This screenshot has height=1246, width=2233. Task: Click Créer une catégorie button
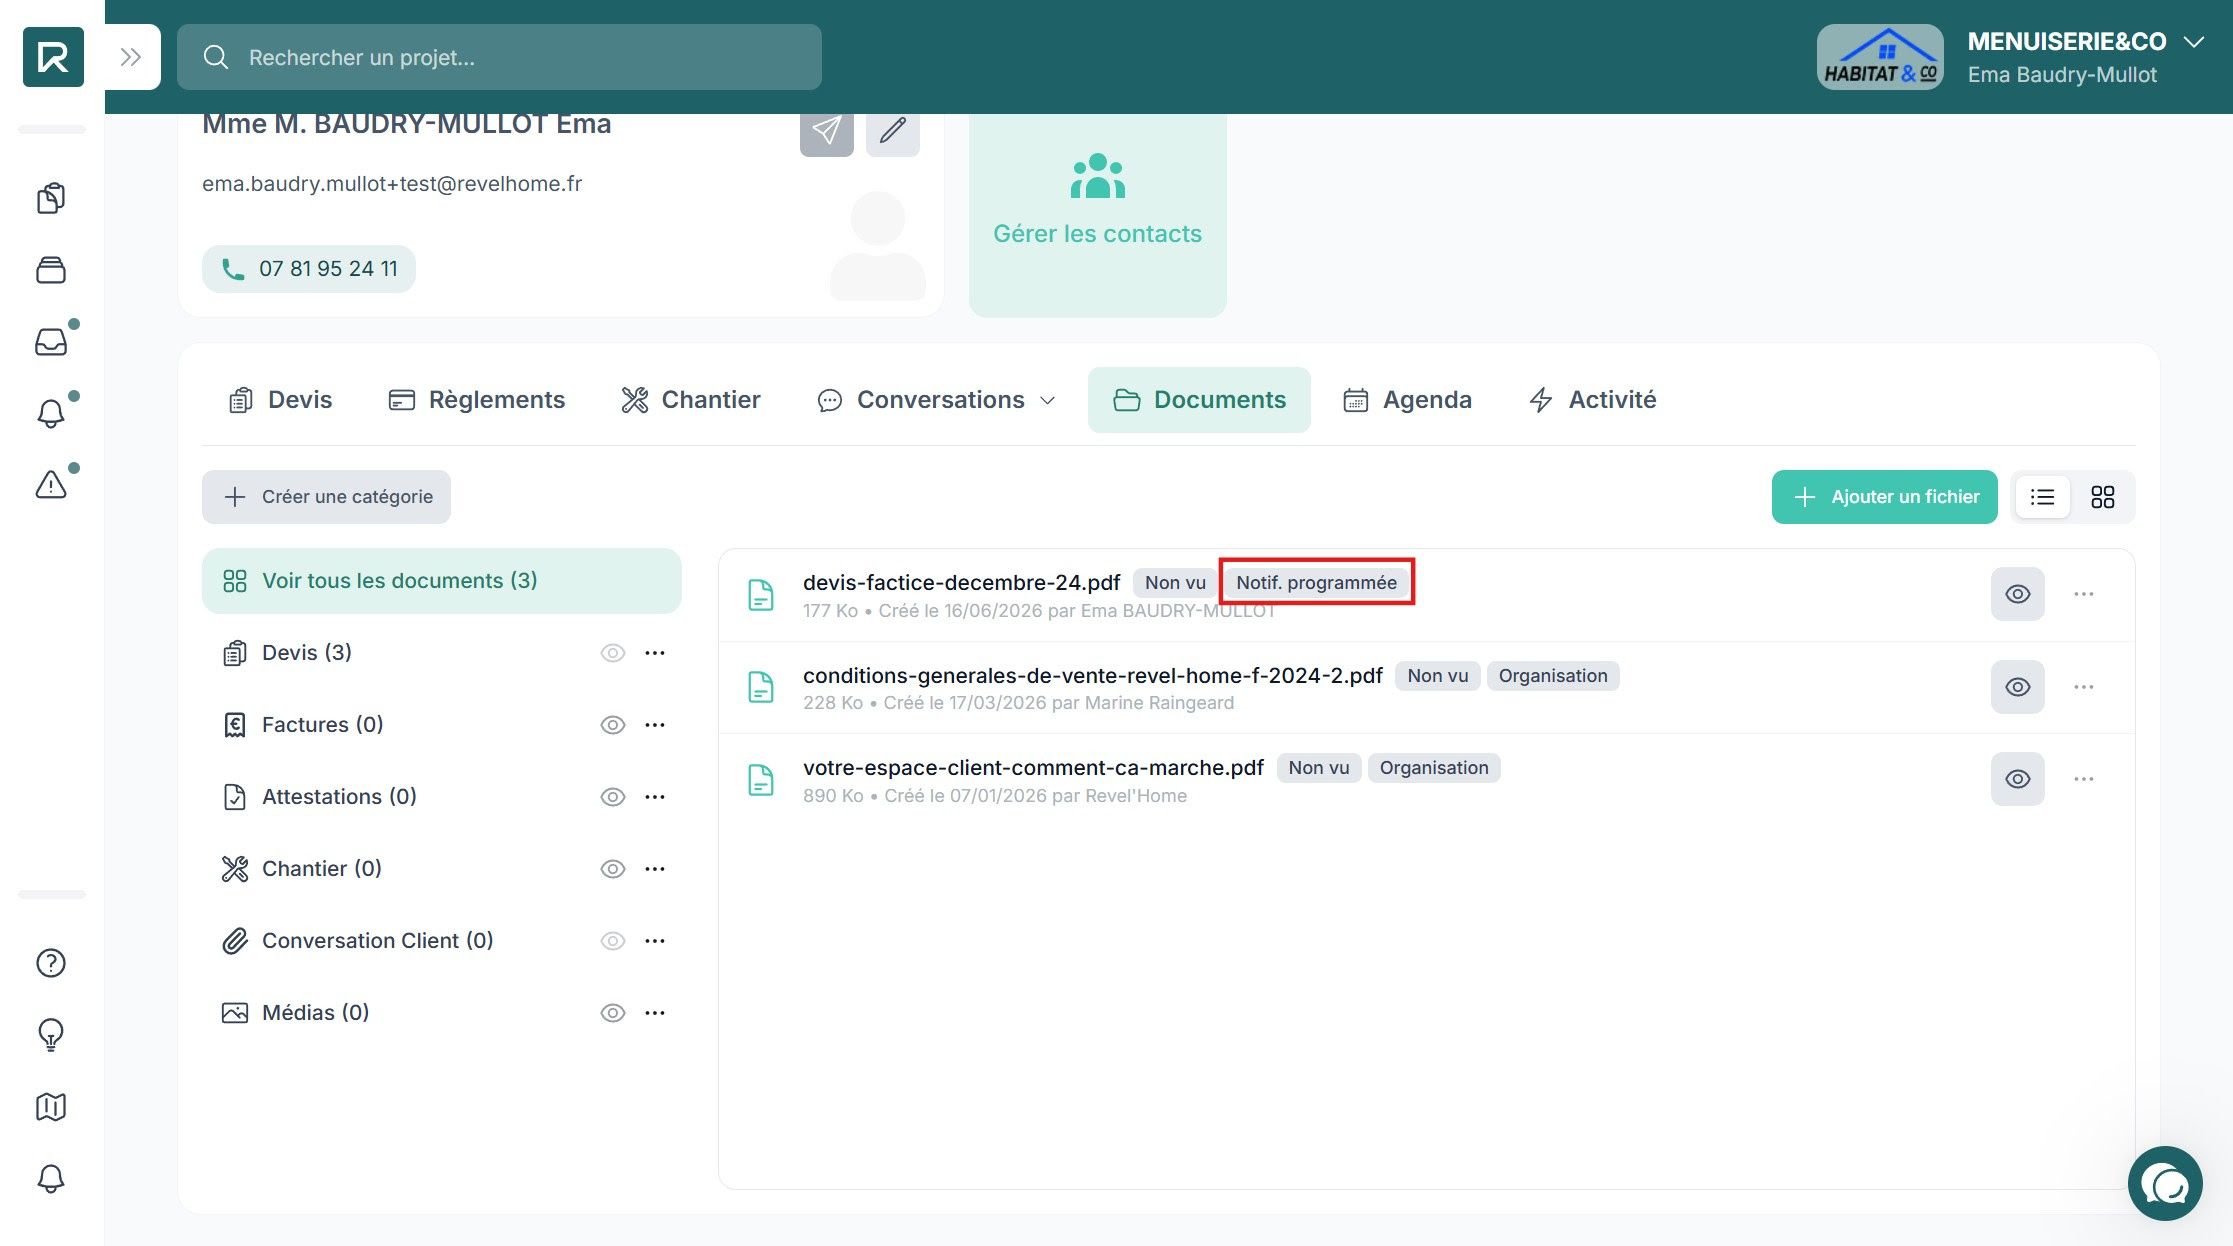click(326, 497)
